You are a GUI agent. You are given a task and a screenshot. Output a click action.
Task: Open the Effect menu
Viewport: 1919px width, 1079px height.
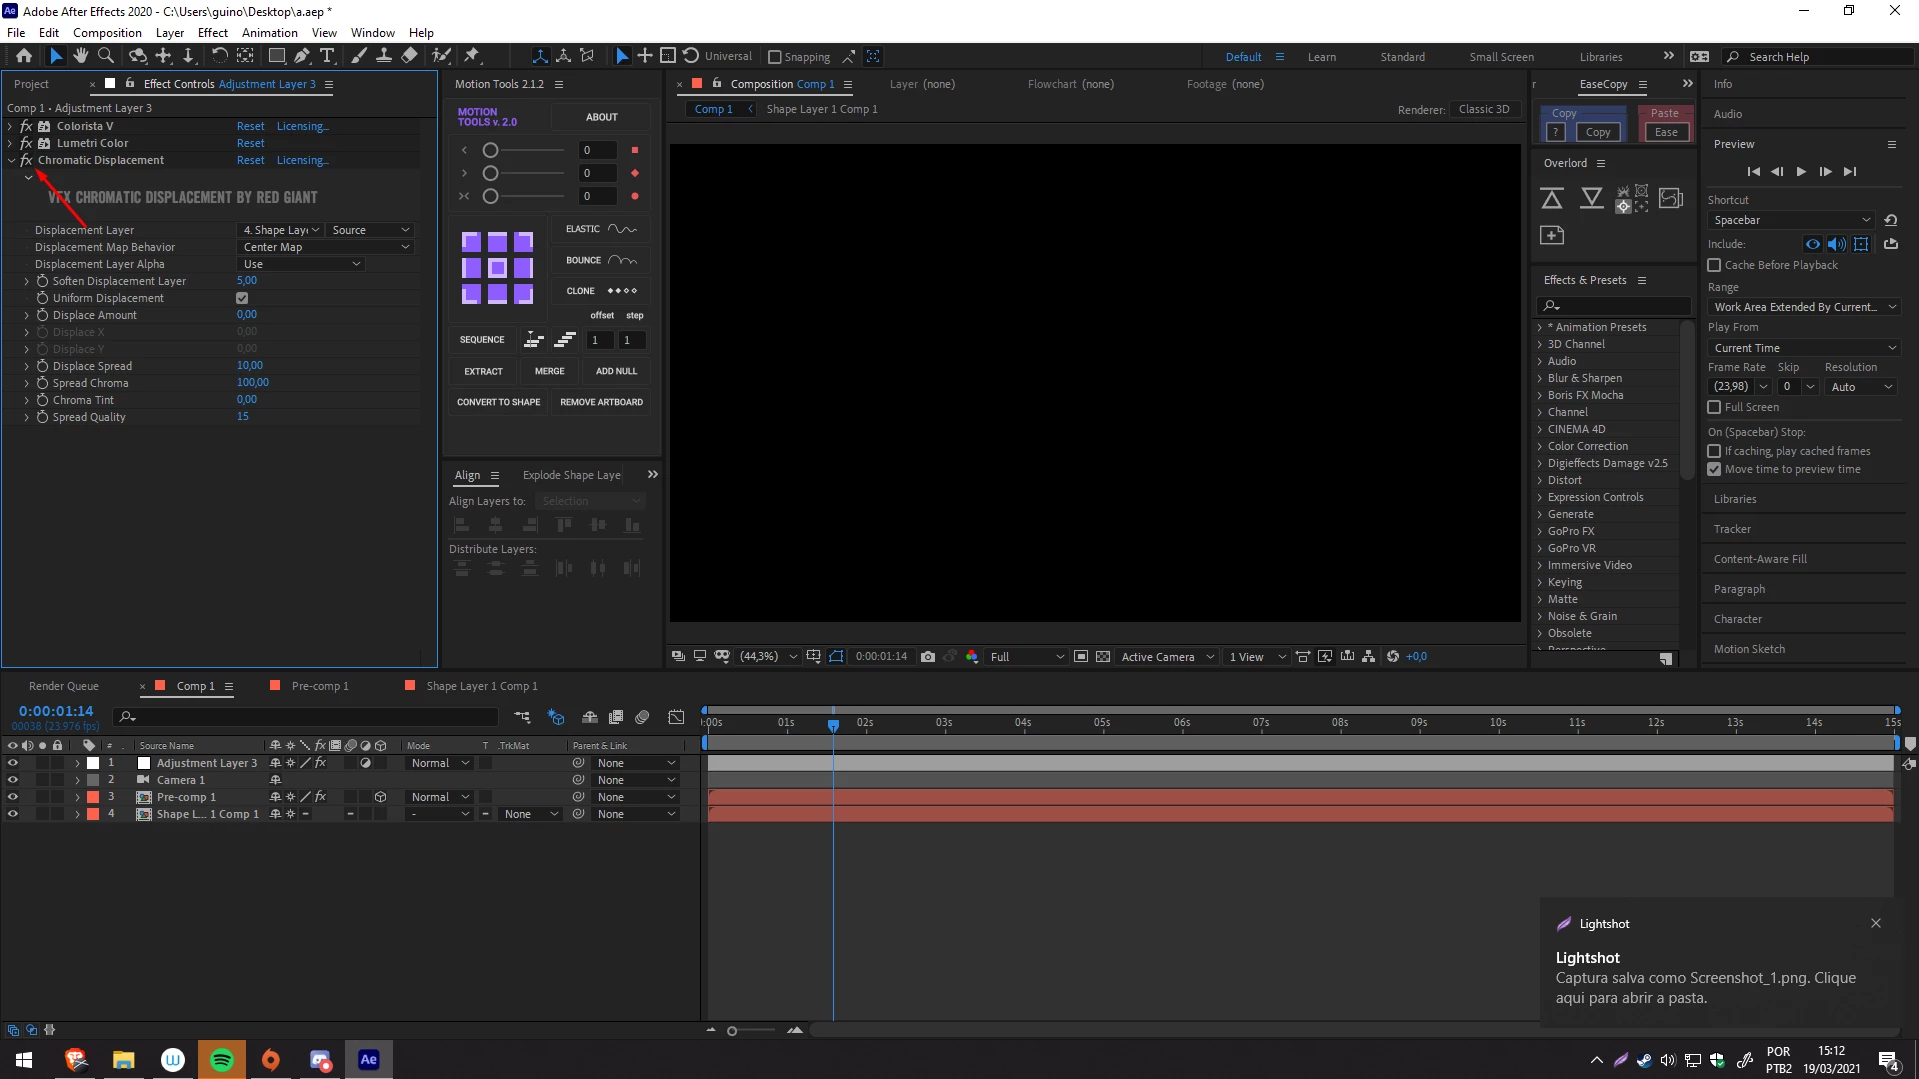pyautogui.click(x=213, y=33)
